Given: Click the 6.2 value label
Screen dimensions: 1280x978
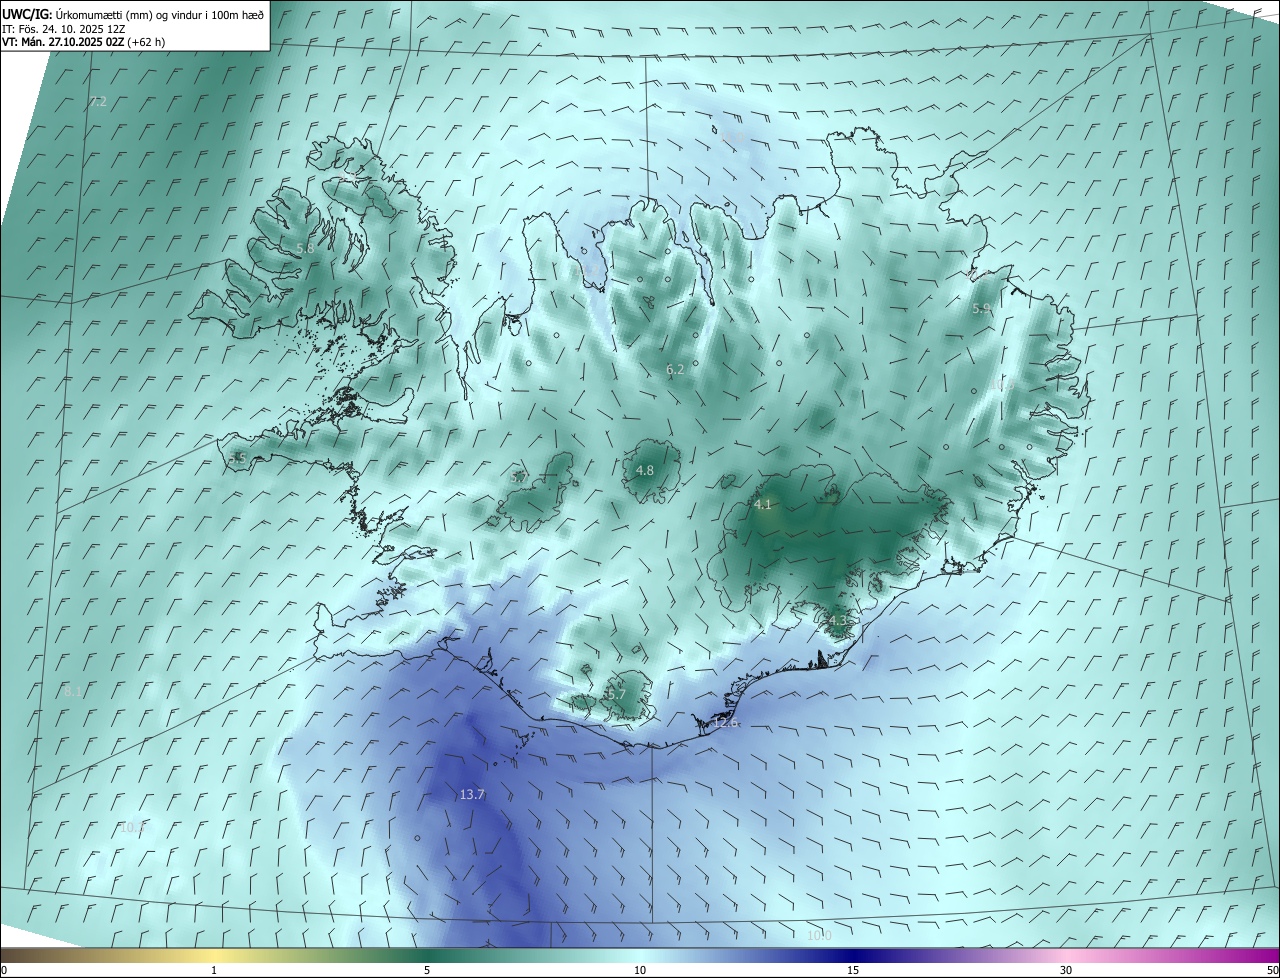Looking at the screenshot, I should point(675,370).
